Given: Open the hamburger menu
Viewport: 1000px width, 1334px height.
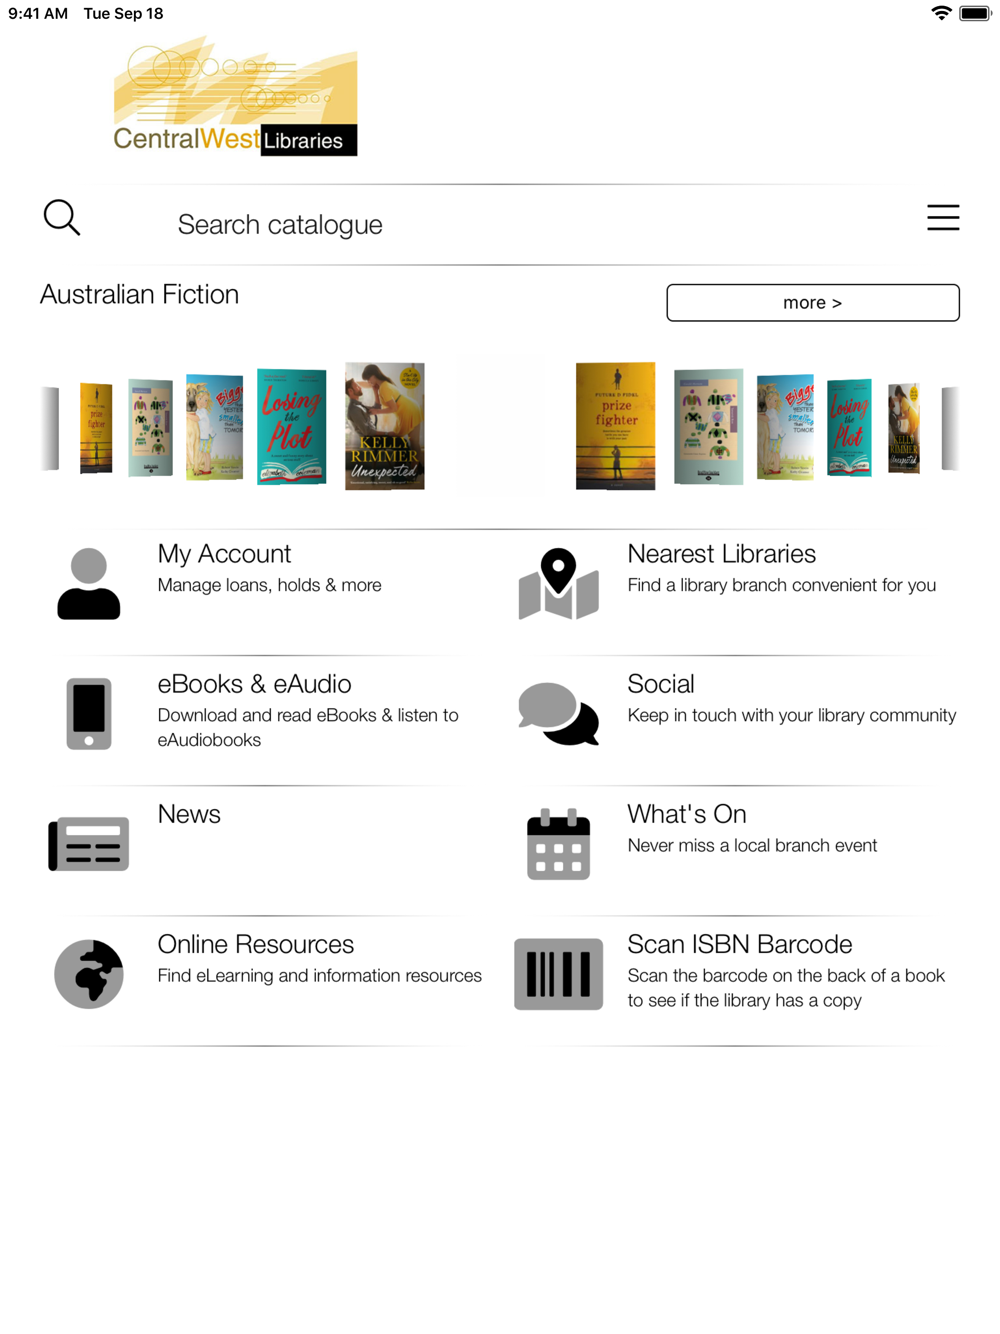Looking at the screenshot, I should pos(942,218).
